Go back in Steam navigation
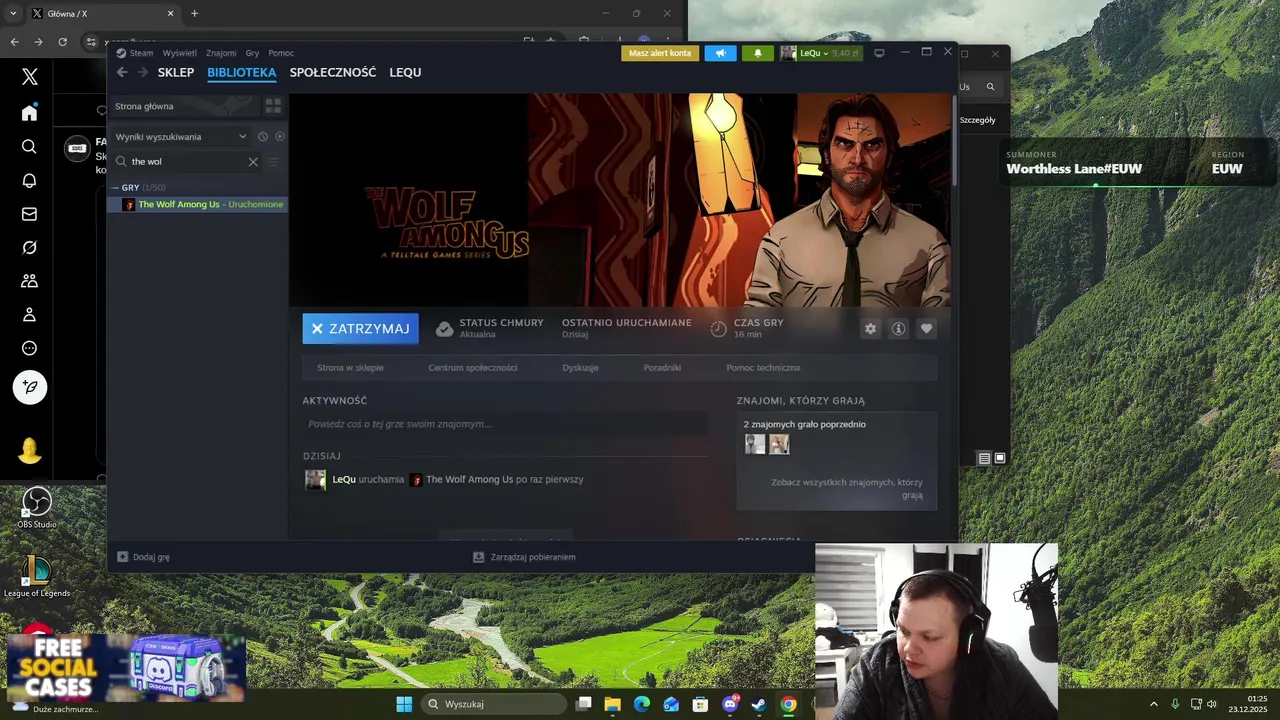Viewport: 1280px width, 720px height. pos(122,72)
